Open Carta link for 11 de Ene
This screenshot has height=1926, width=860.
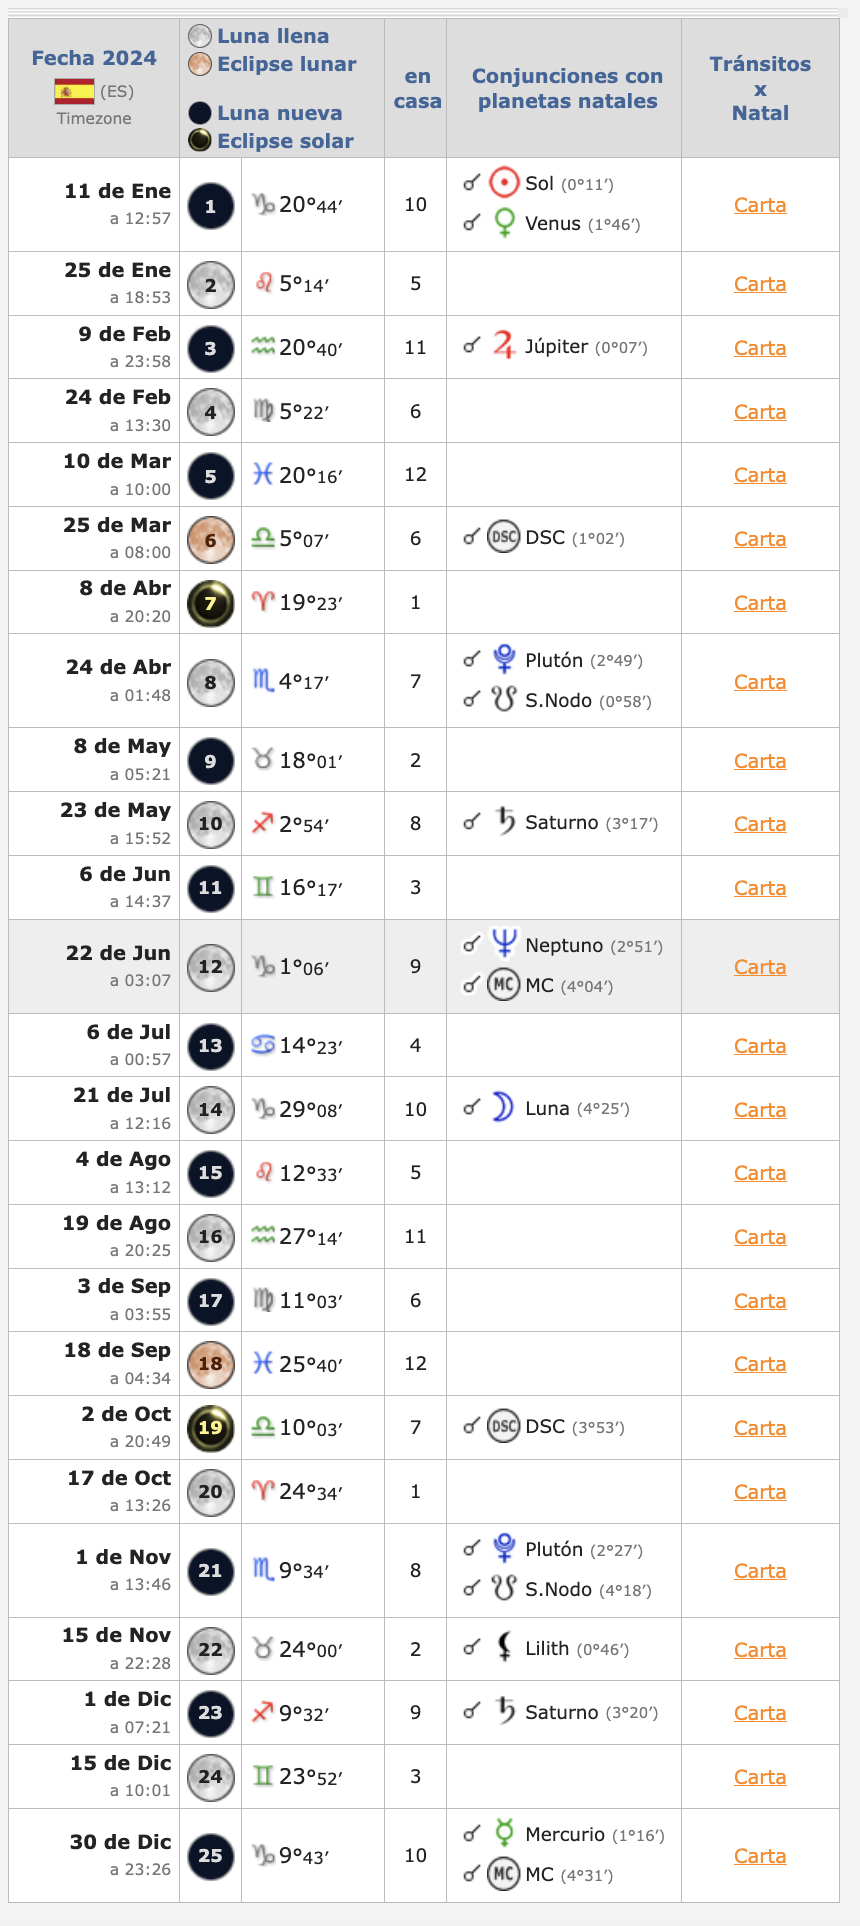[x=760, y=205]
